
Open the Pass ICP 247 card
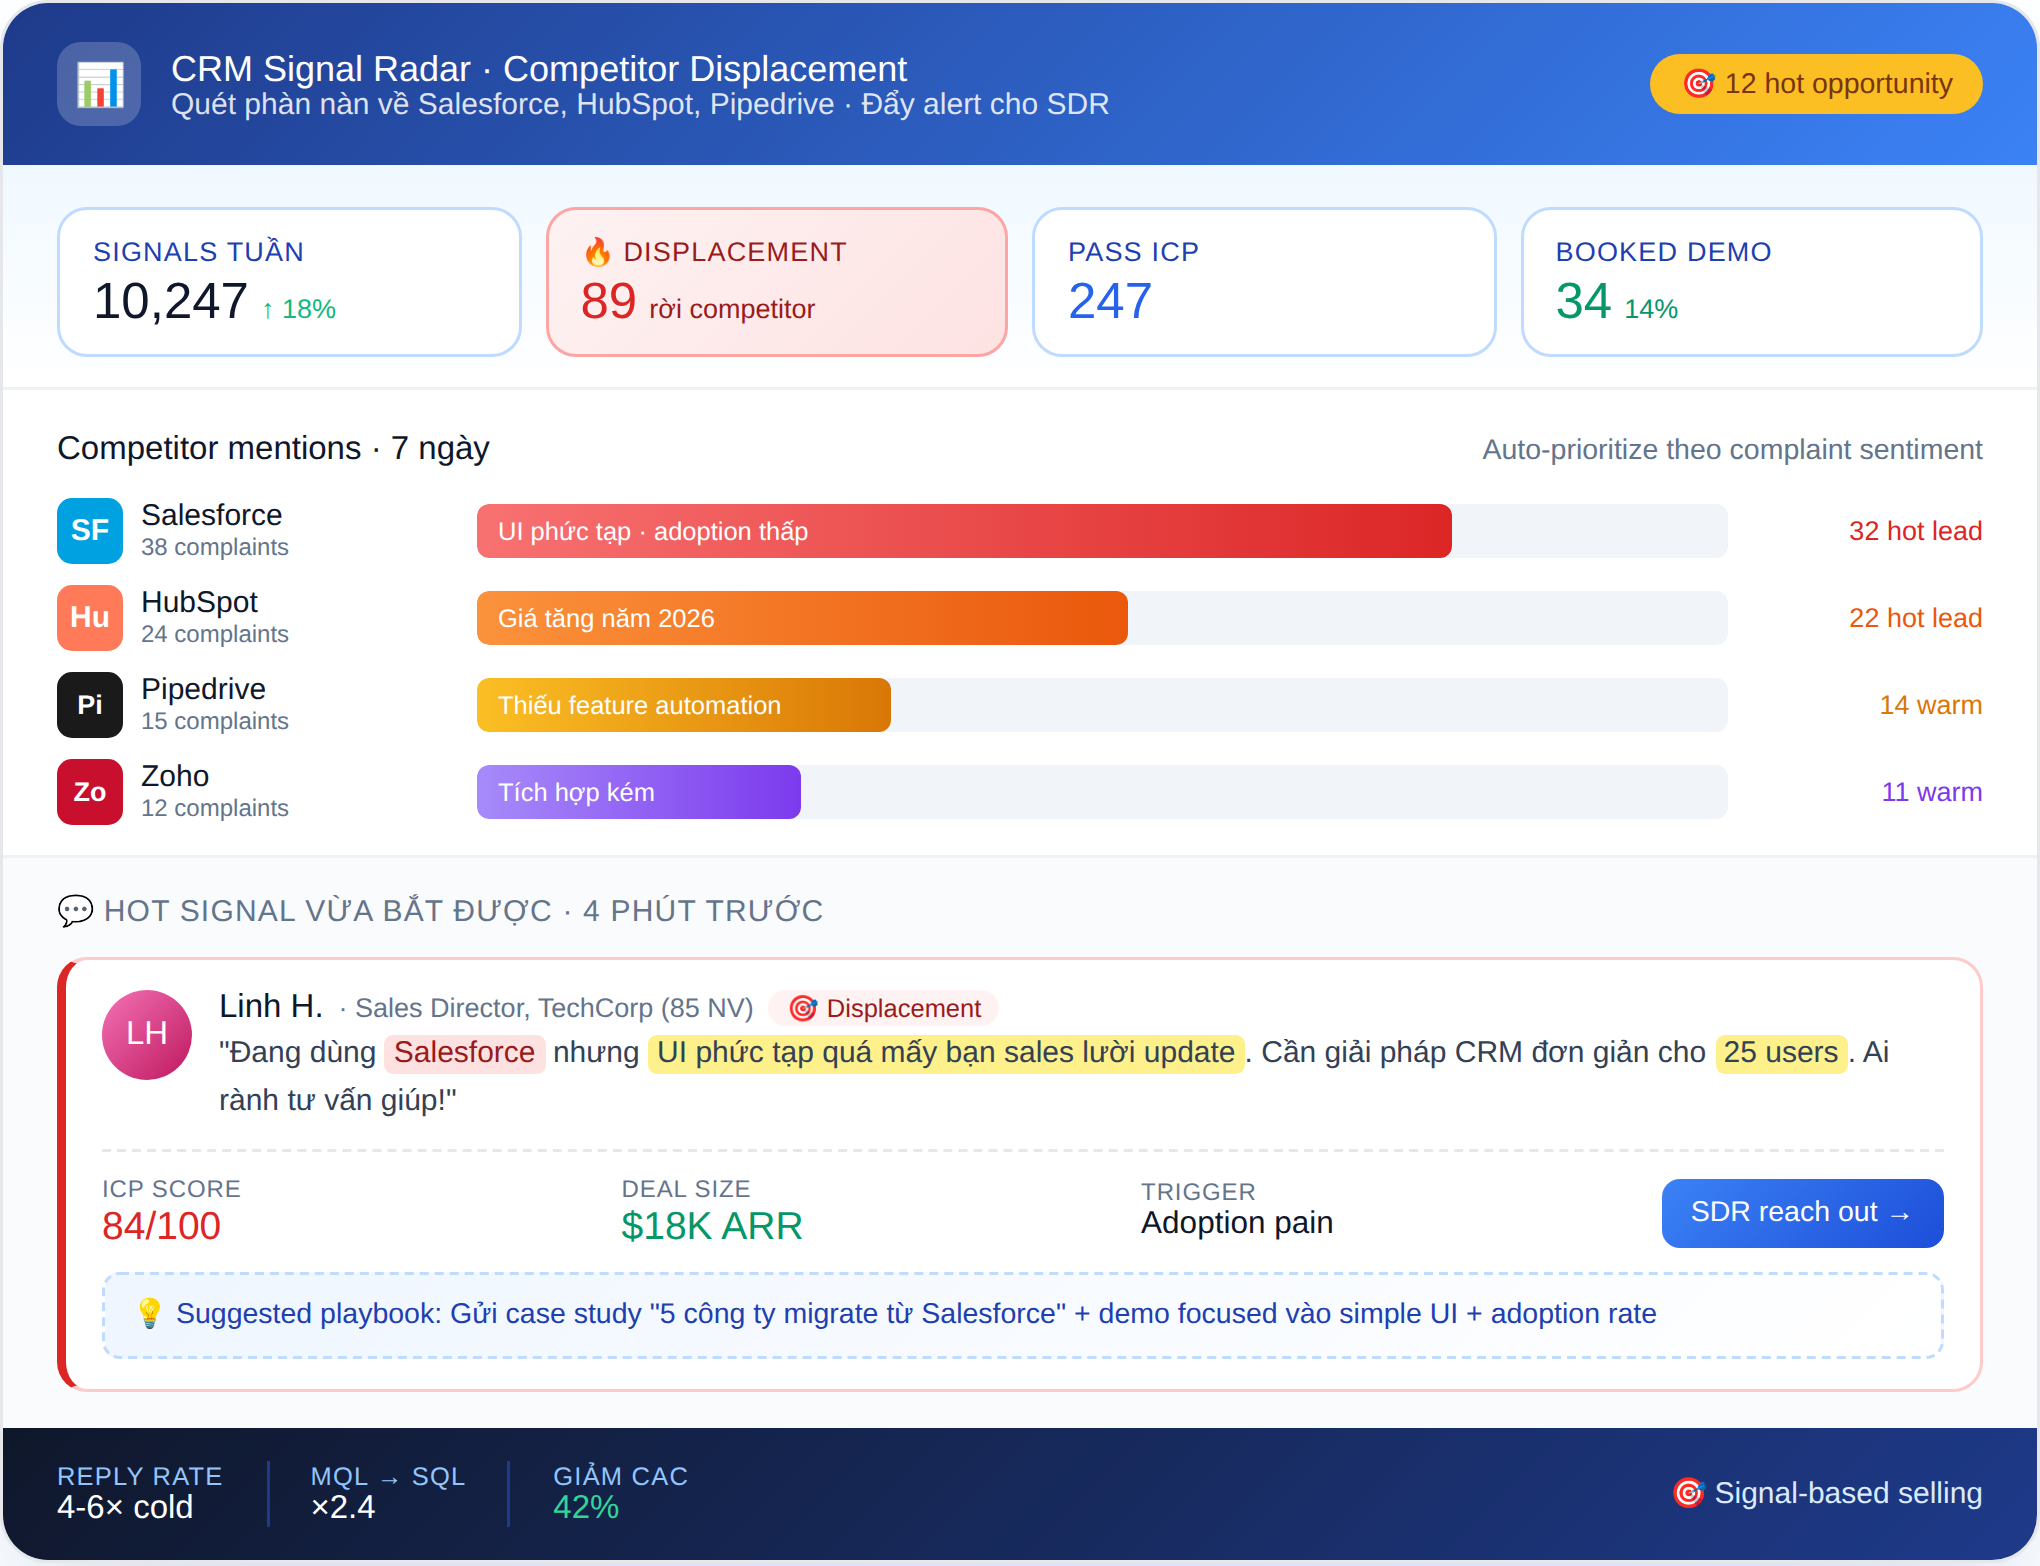coord(1264,282)
